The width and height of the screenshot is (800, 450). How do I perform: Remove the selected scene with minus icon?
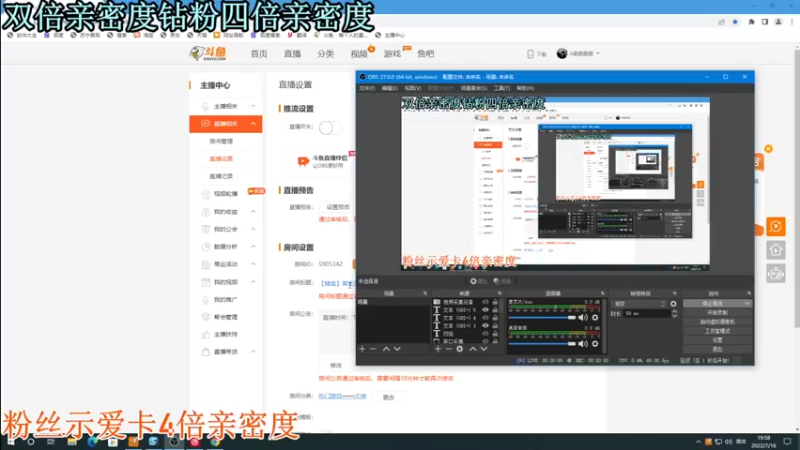click(373, 349)
